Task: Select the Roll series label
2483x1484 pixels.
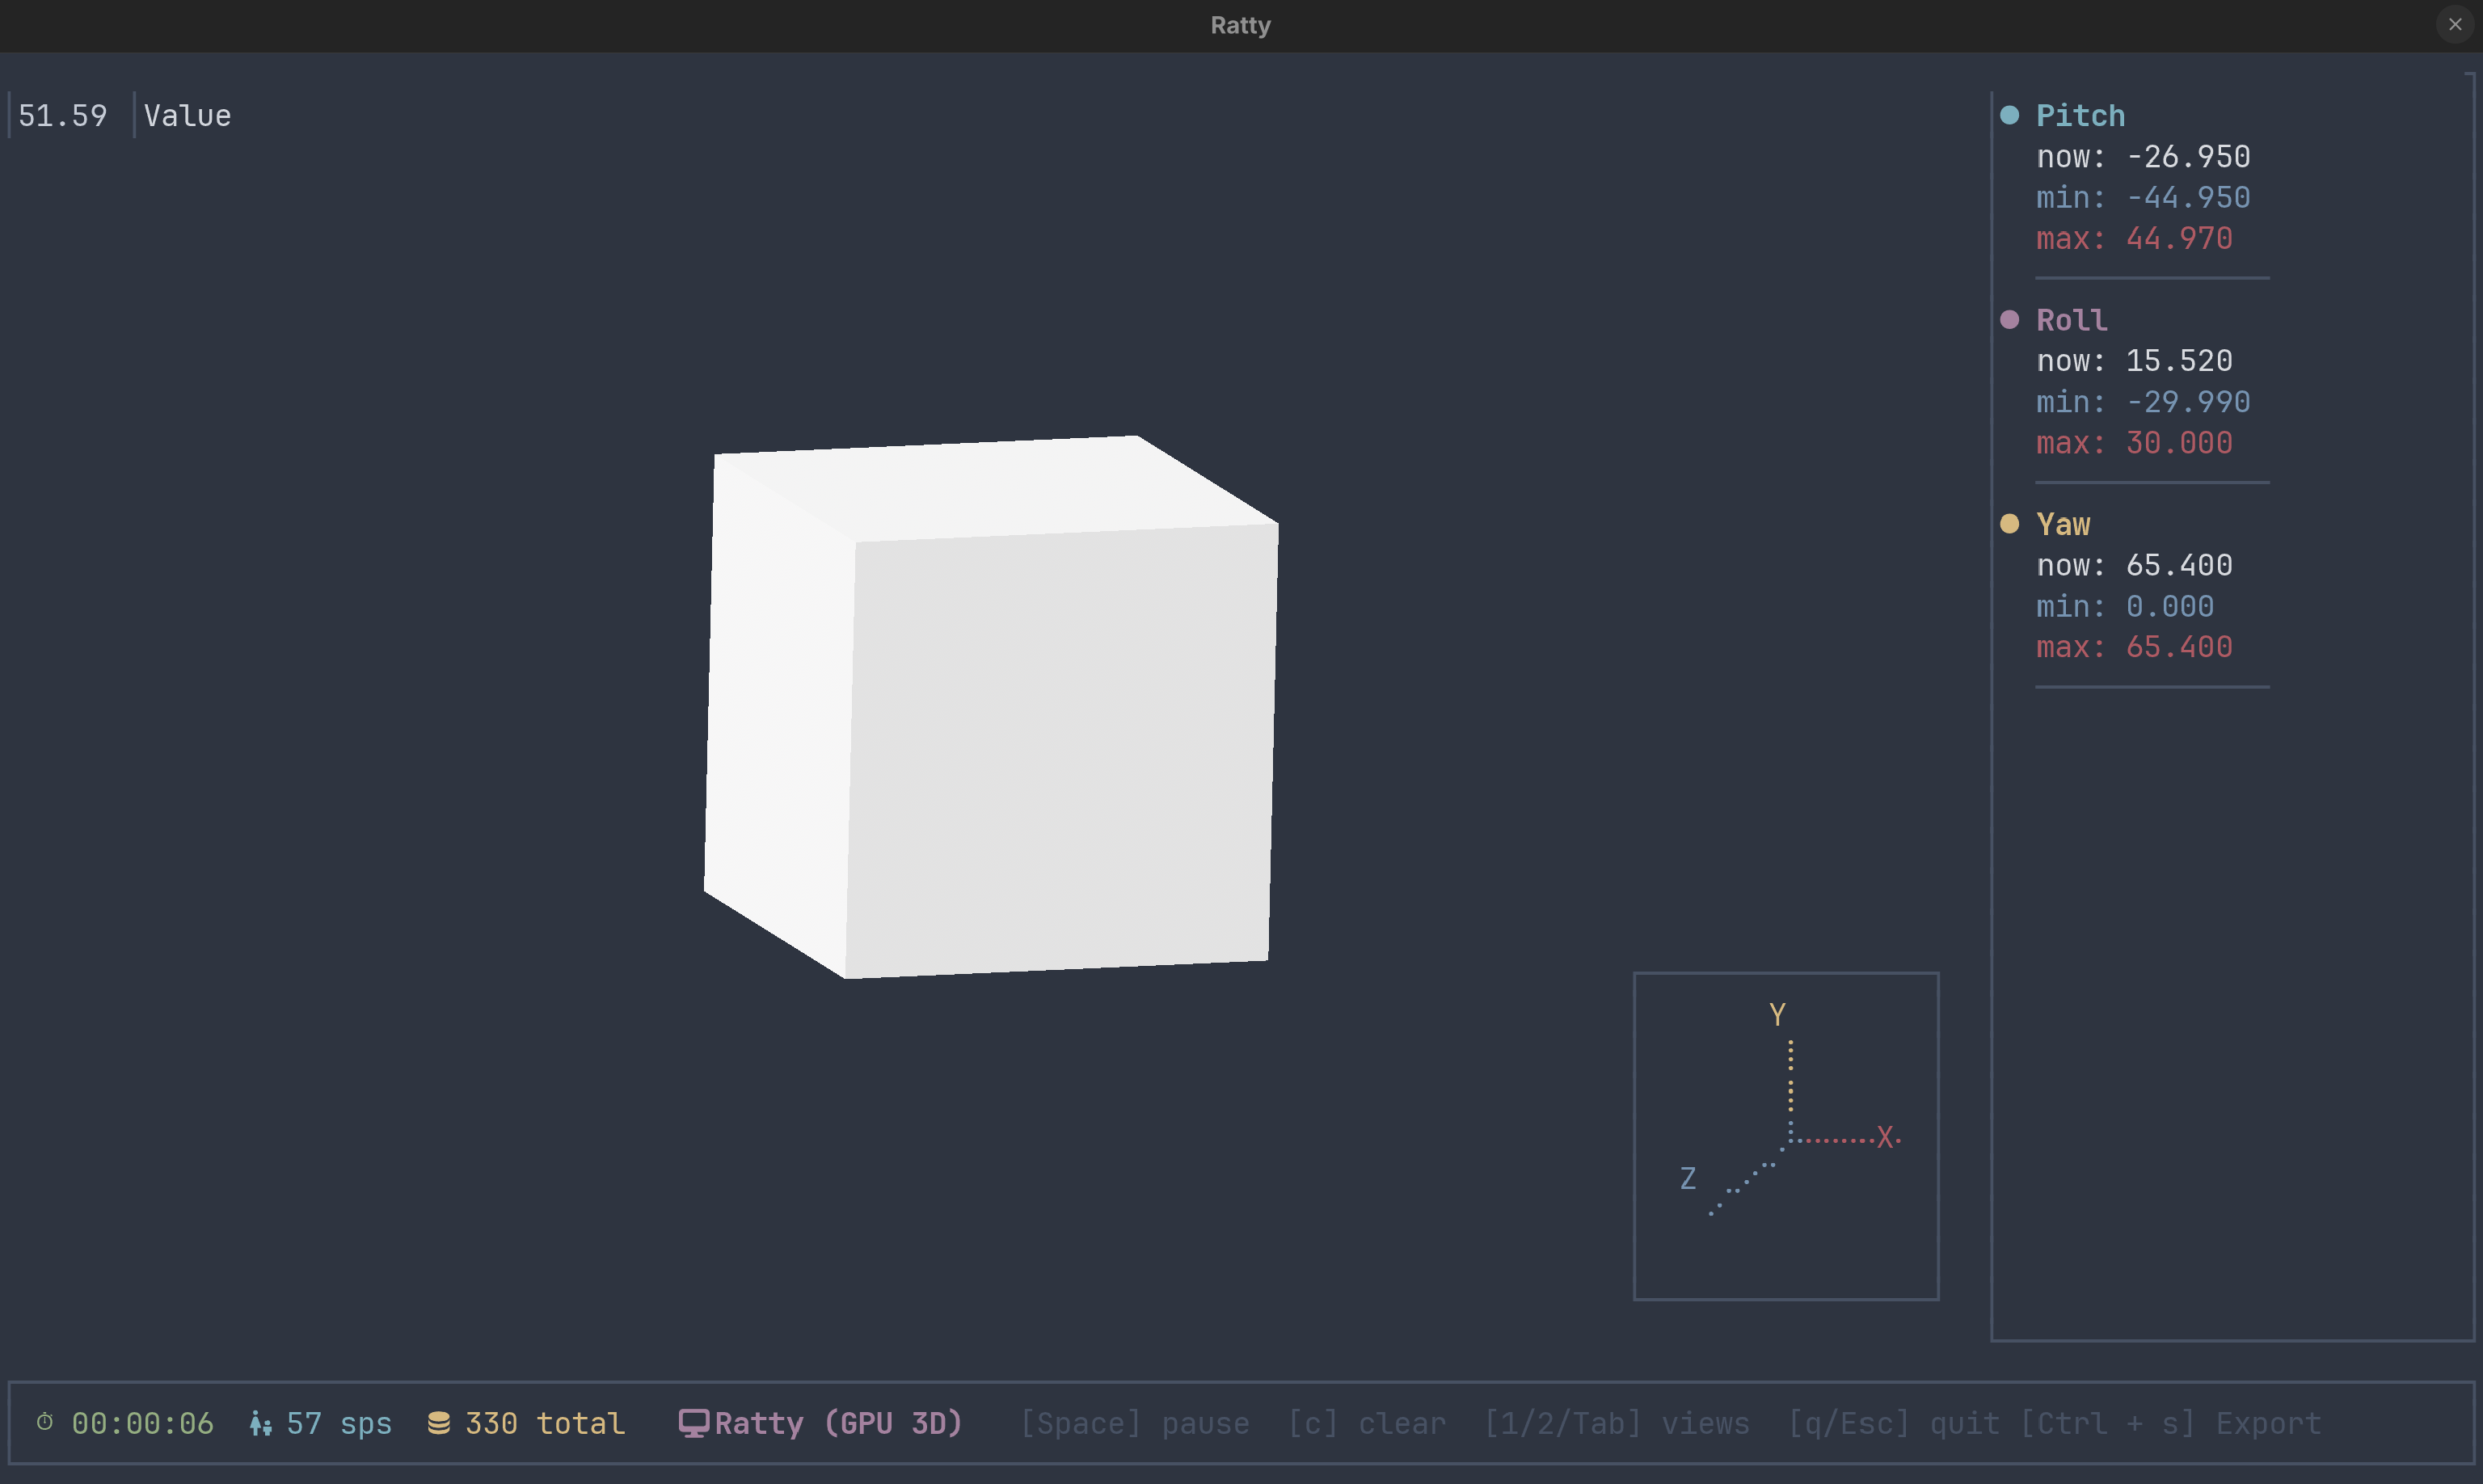Action: [x=2071, y=320]
